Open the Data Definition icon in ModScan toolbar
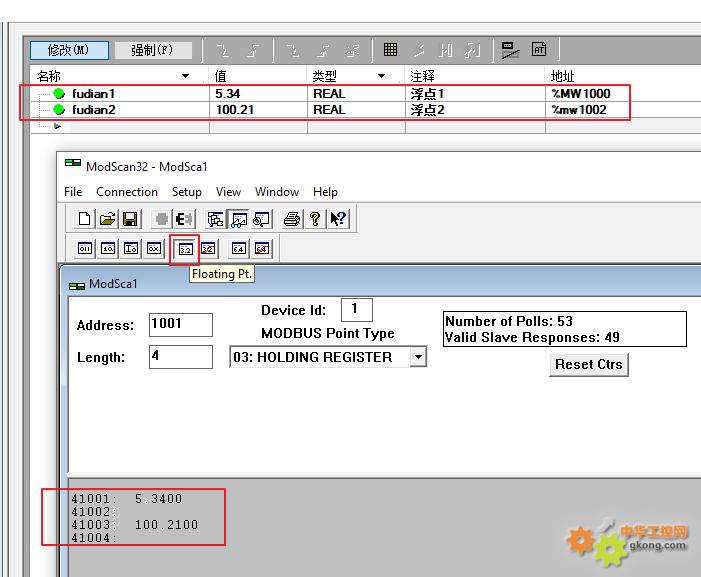701x577 pixels. (x=215, y=219)
